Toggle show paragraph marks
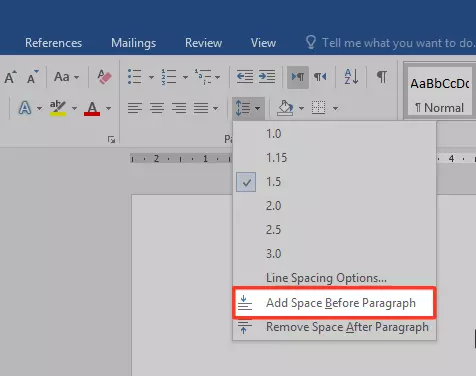The image size is (476, 376). pyautogui.click(x=382, y=77)
